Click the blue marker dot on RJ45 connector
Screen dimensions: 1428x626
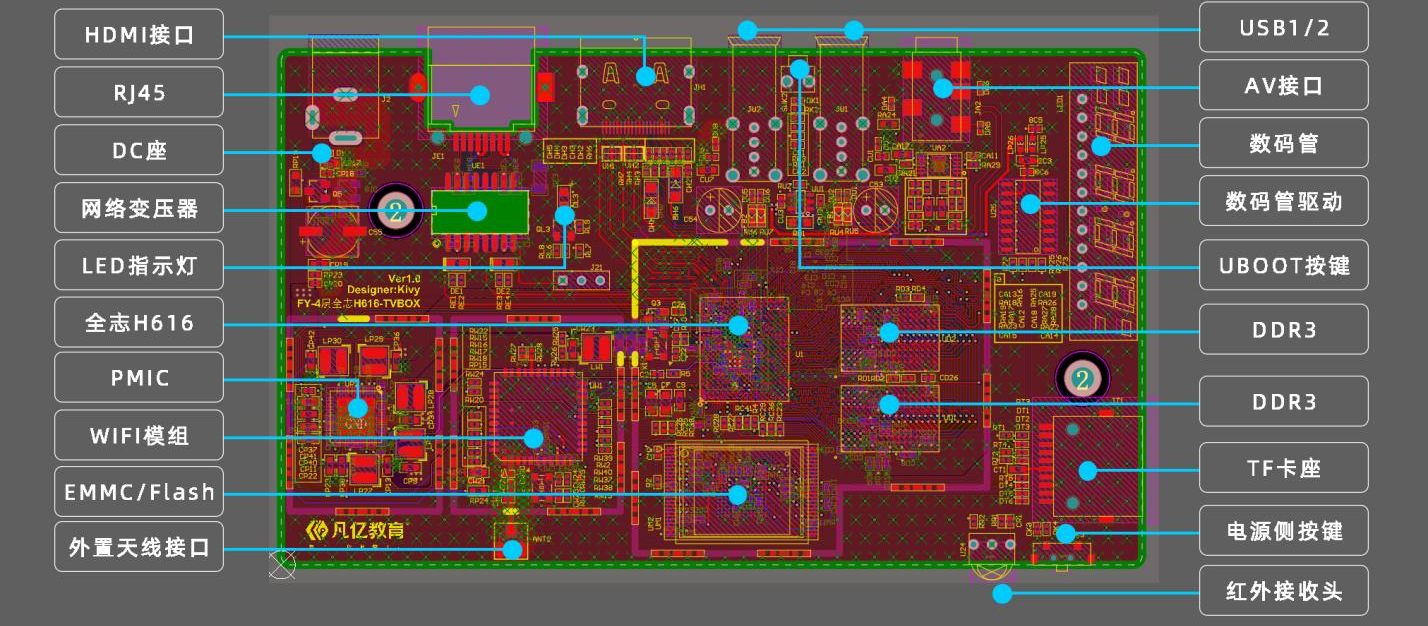[x=479, y=95]
